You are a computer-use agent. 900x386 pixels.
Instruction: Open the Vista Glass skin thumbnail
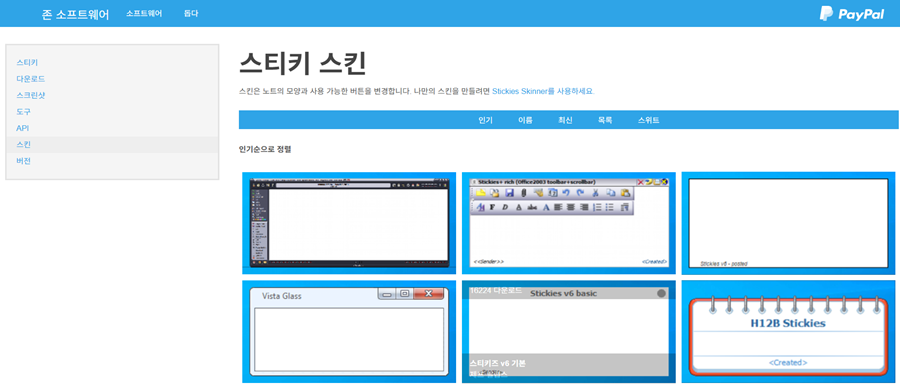pos(349,331)
